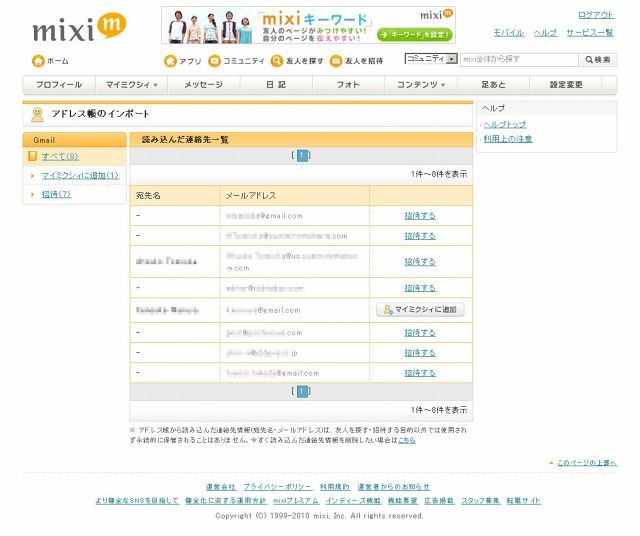Click the Find Friends magnifier icon (友人を探す)
Image resolution: width=640 pixels, height=536 pixels.
coord(277,61)
